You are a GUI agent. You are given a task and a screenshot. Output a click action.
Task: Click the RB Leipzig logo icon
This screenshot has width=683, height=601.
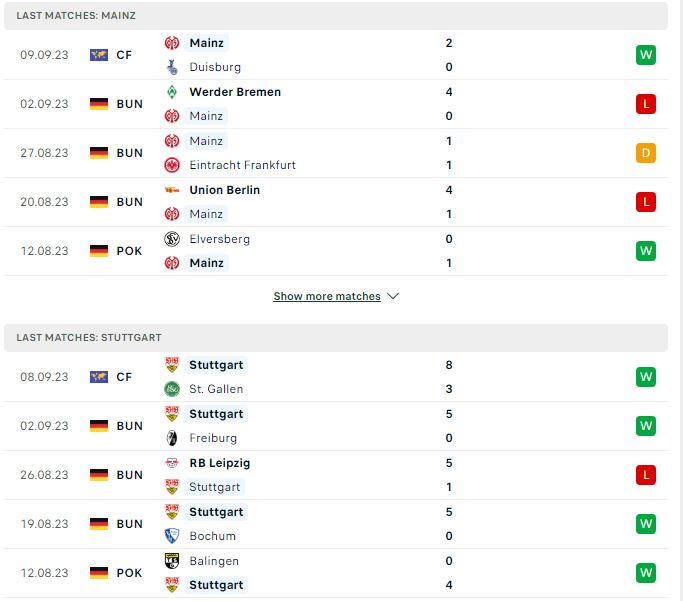(x=172, y=463)
